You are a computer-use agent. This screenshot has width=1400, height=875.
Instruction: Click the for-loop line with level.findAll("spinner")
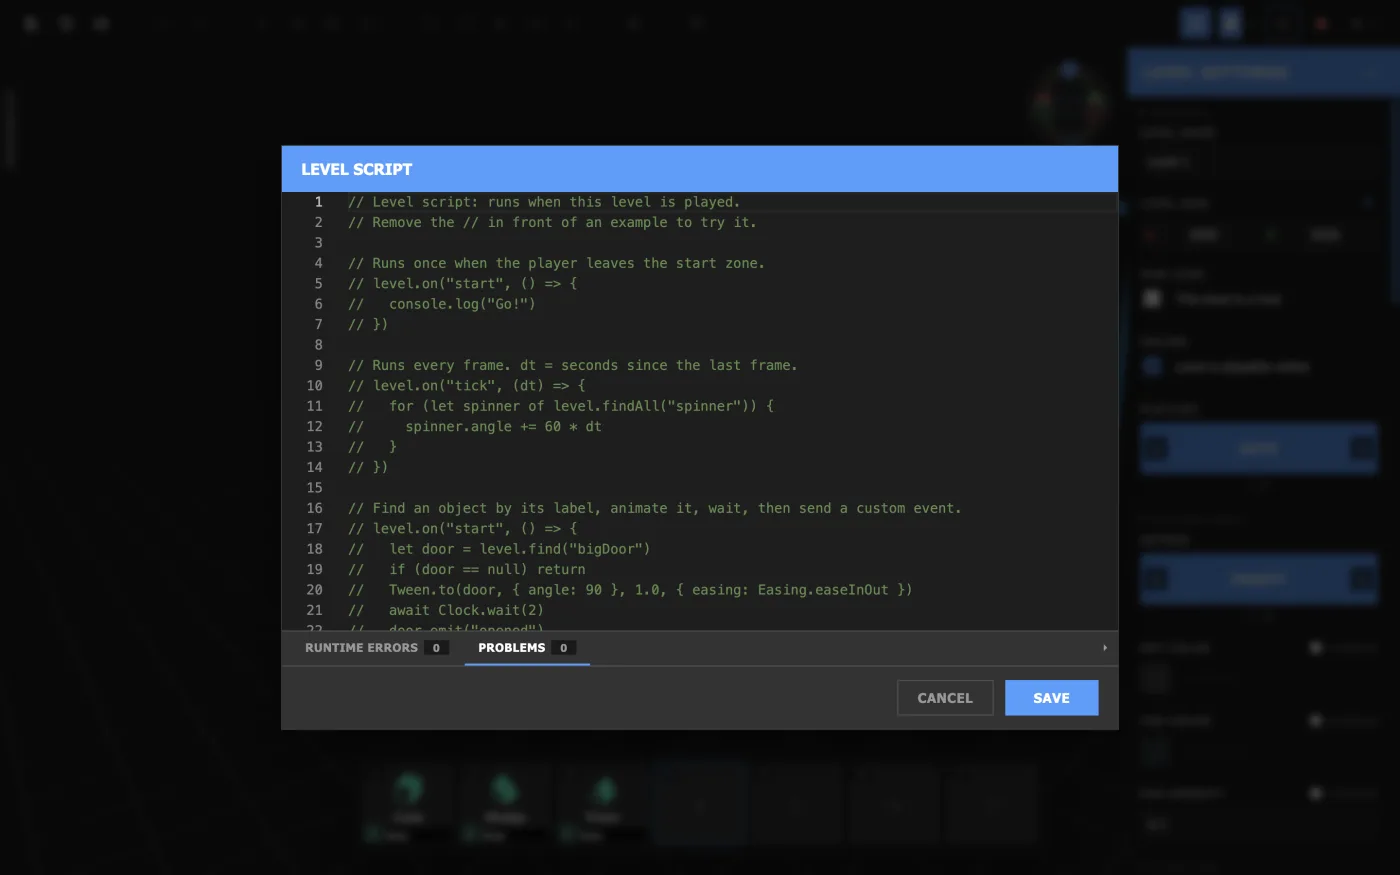tap(561, 406)
